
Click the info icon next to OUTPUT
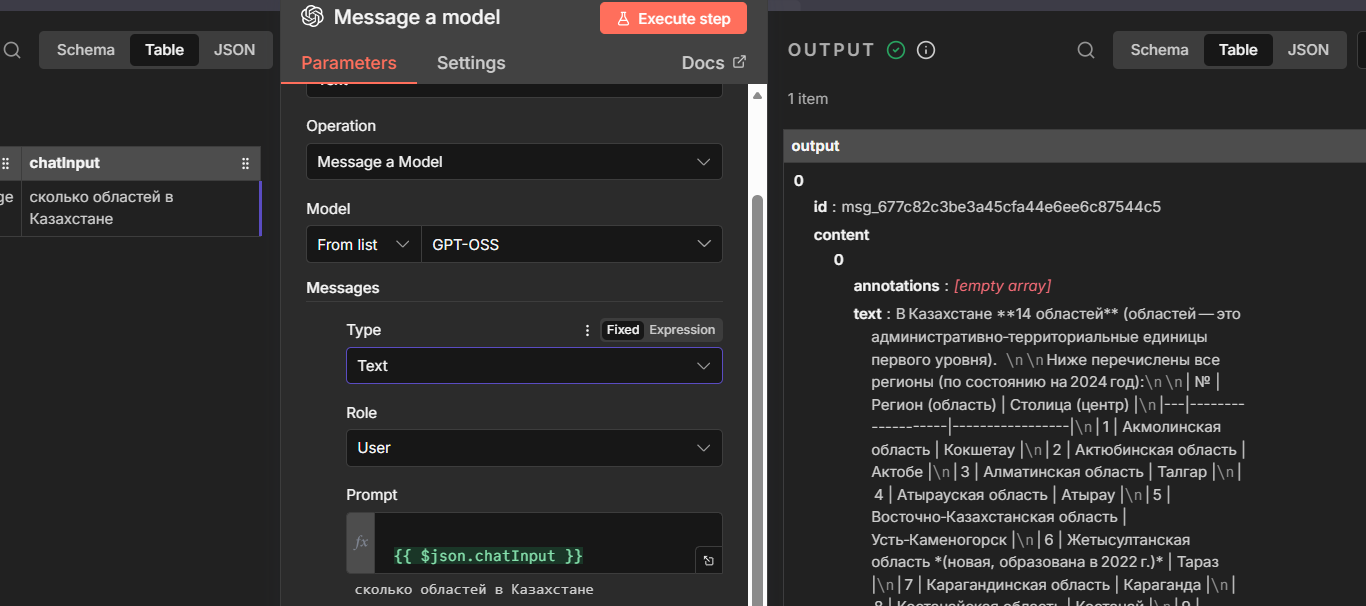[926, 50]
